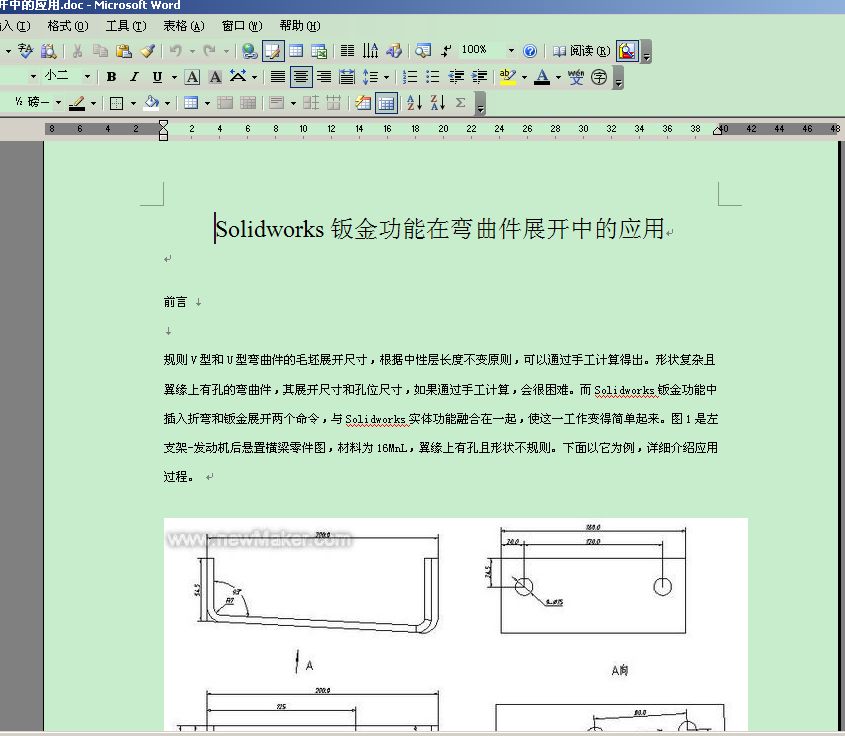Image resolution: width=845 pixels, height=736 pixels.
Task: Open the 工具(T) menu
Action: 126,26
